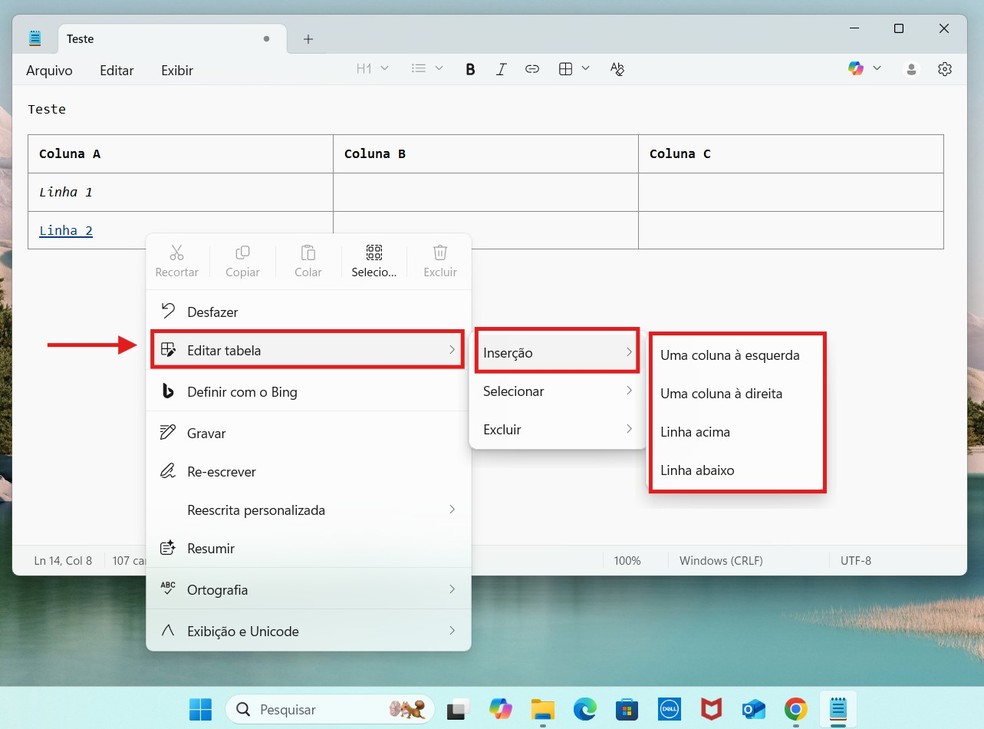Open the Arquivo menu

pyautogui.click(x=49, y=70)
